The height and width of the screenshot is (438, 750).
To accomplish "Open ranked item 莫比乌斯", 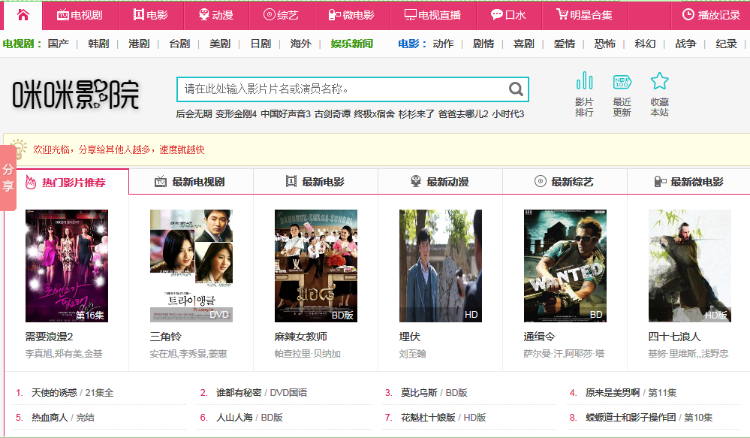I will click(x=419, y=393).
